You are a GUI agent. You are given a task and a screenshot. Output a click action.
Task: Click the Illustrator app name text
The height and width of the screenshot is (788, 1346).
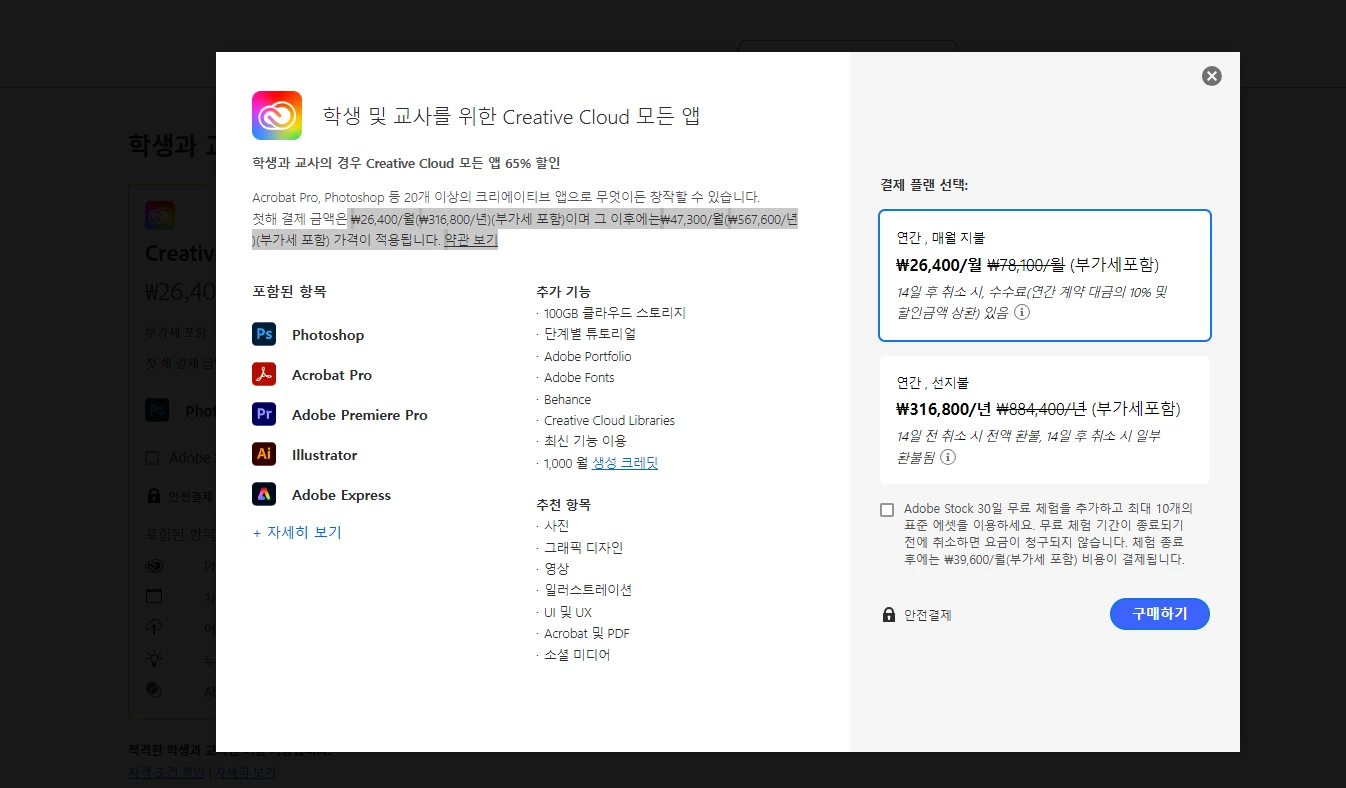[324, 455]
